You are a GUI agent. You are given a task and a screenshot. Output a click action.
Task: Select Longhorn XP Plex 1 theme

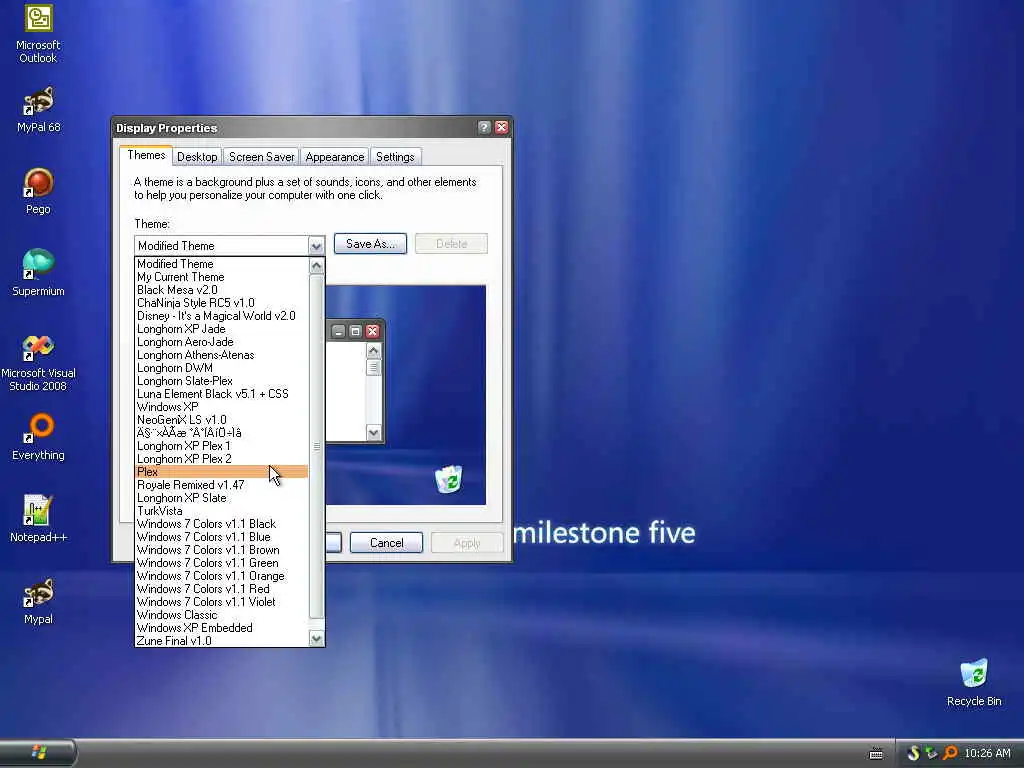click(221, 446)
